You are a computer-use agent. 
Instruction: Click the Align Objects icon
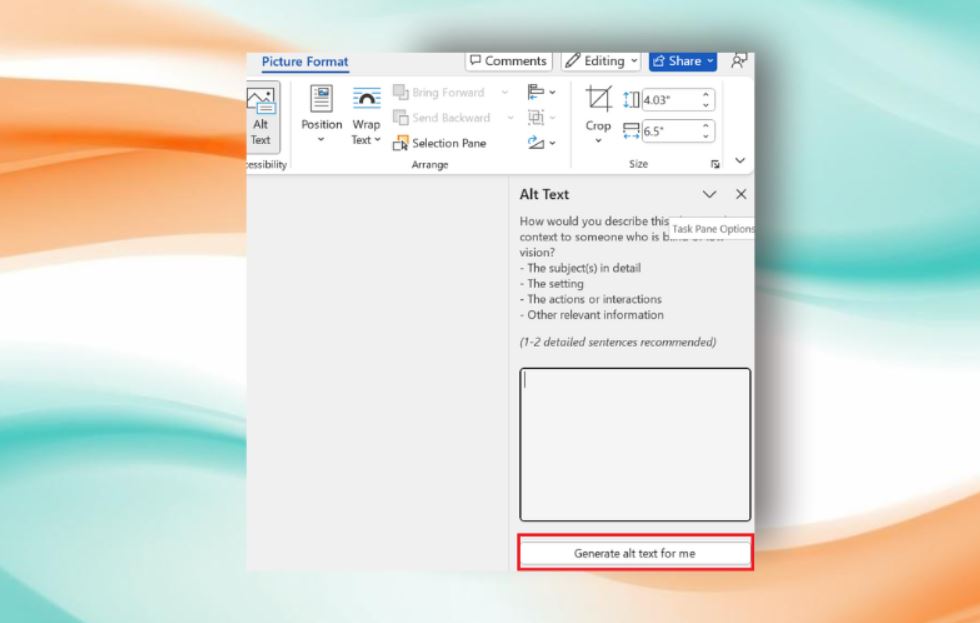coord(537,92)
